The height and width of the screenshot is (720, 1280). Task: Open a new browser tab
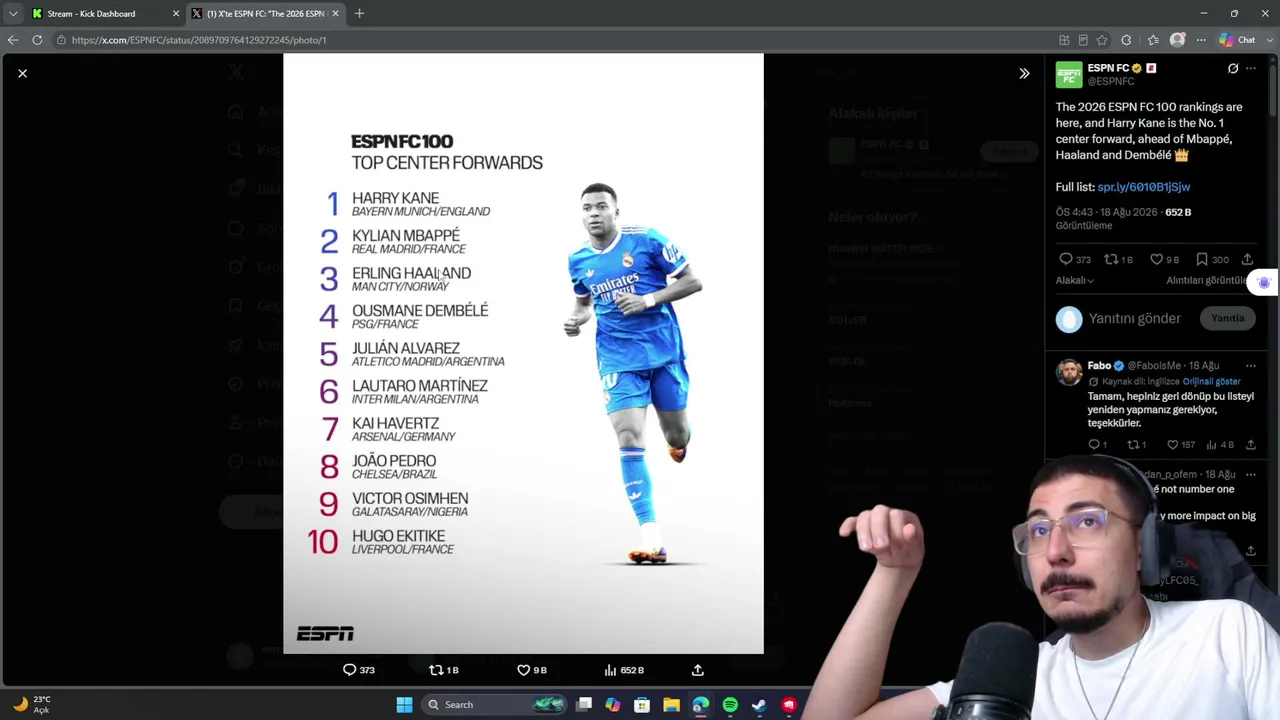359,14
